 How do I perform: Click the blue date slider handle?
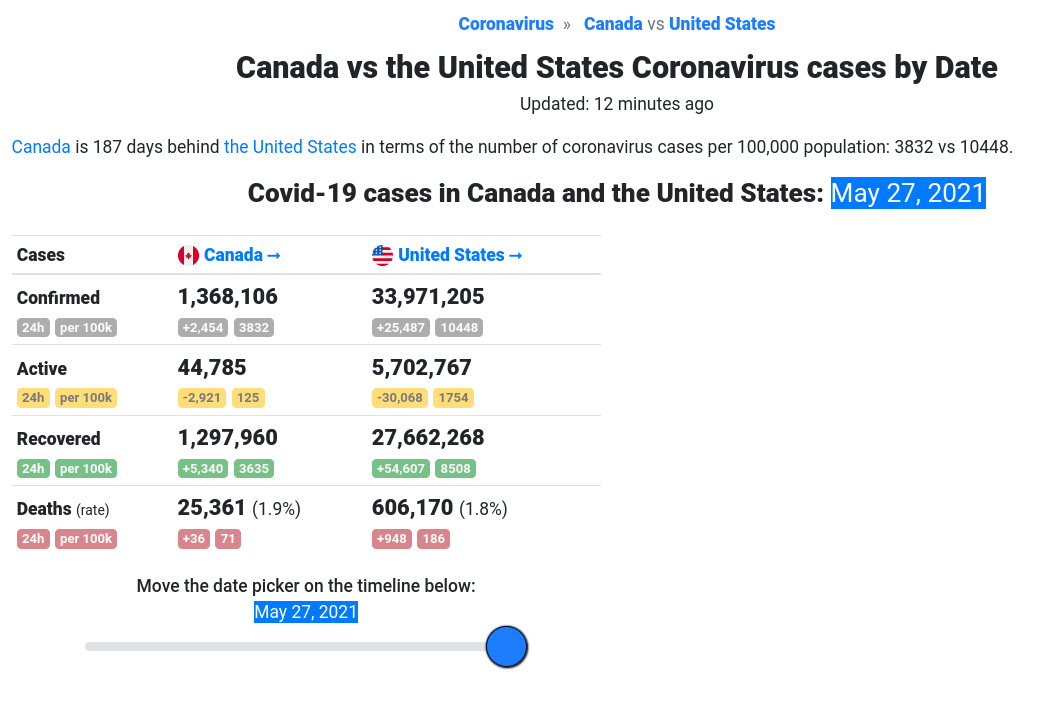pyautogui.click(x=507, y=647)
